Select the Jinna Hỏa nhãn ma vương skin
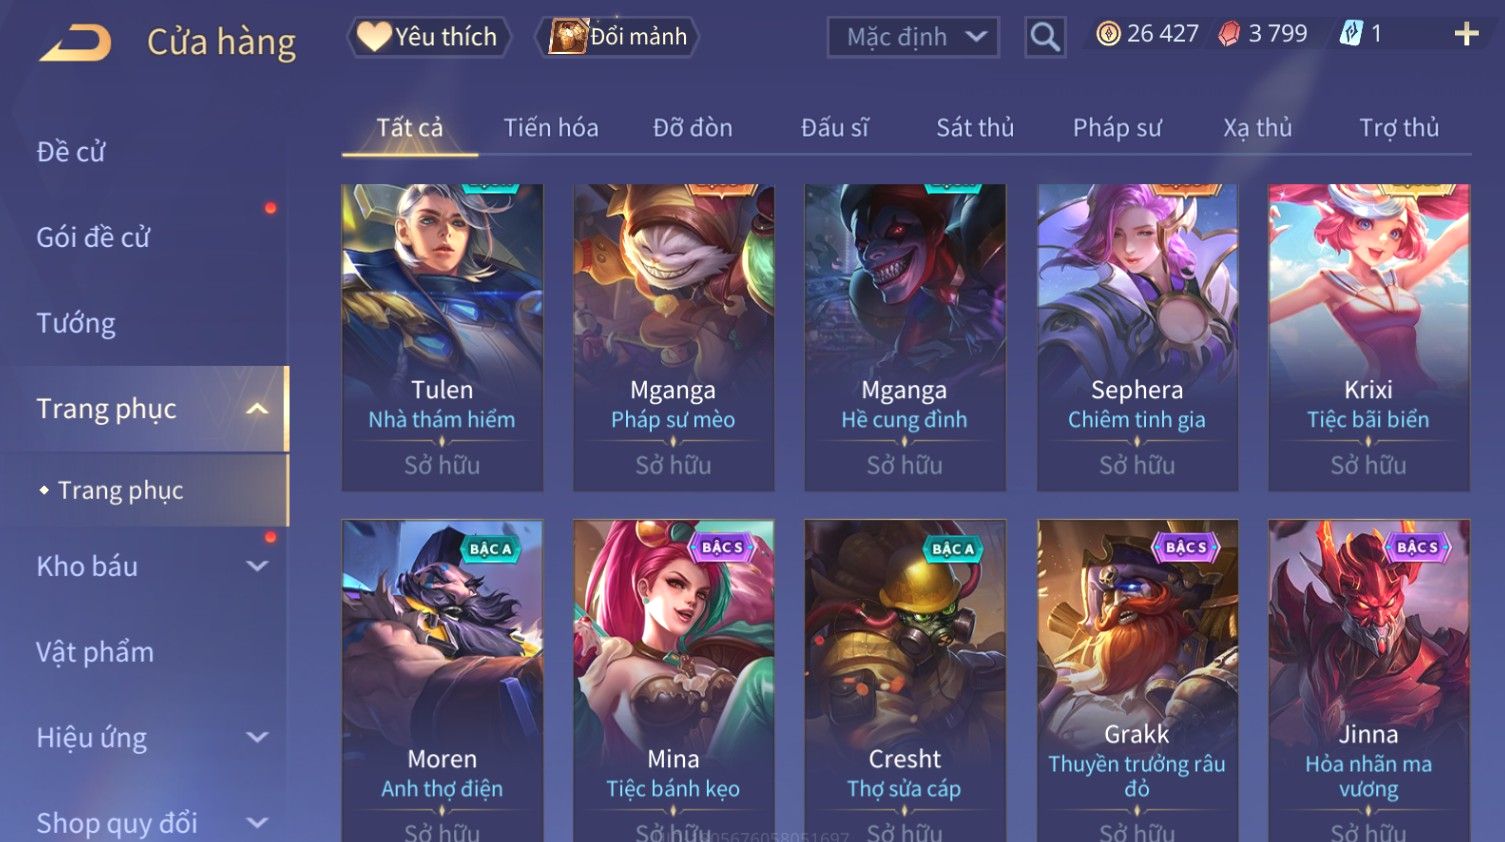1505x842 pixels. [x=1368, y=680]
